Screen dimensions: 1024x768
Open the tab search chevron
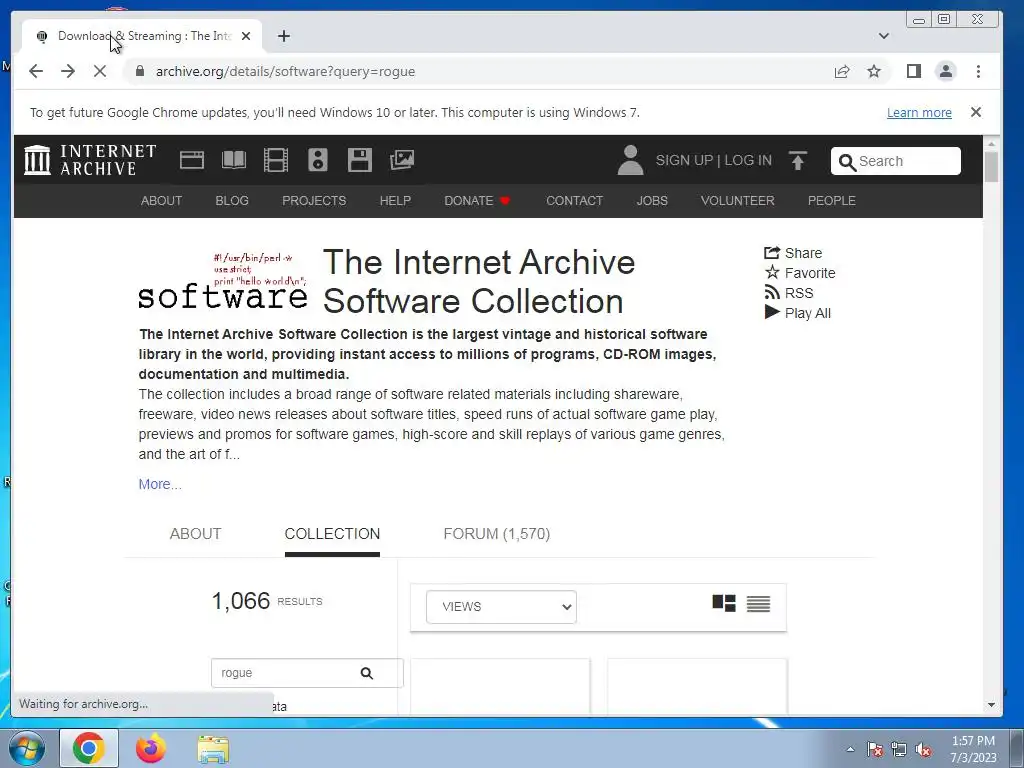click(x=884, y=36)
